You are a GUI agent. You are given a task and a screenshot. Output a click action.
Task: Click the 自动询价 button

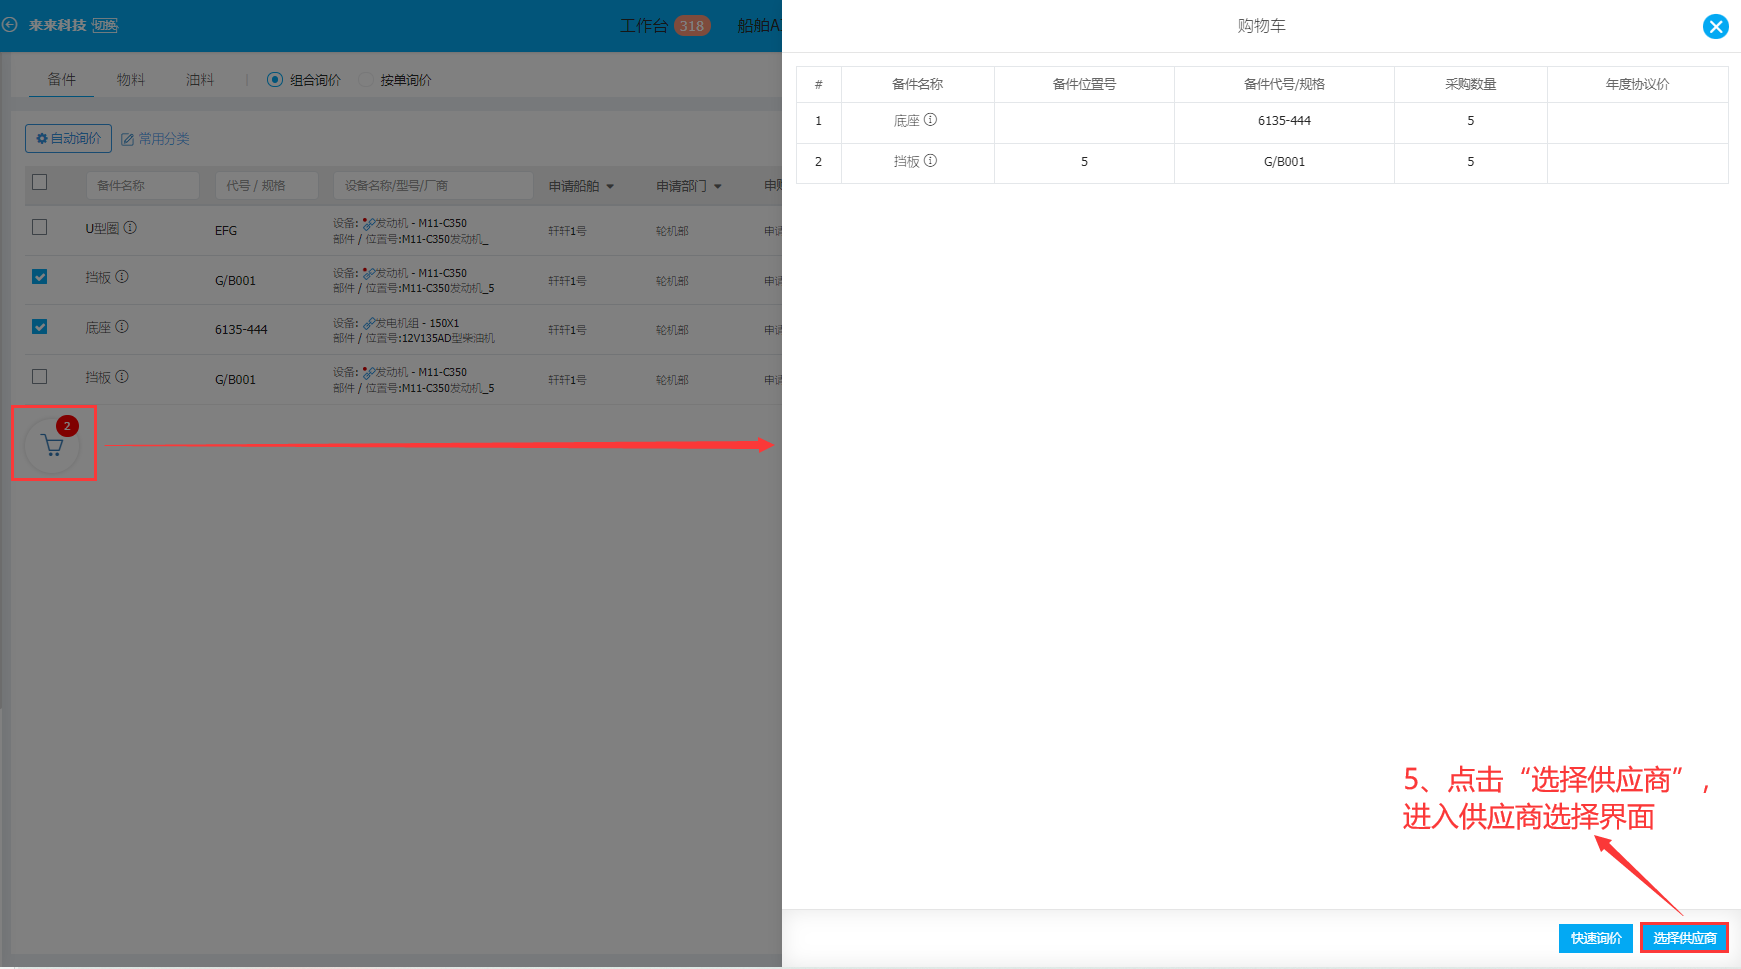[68, 139]
